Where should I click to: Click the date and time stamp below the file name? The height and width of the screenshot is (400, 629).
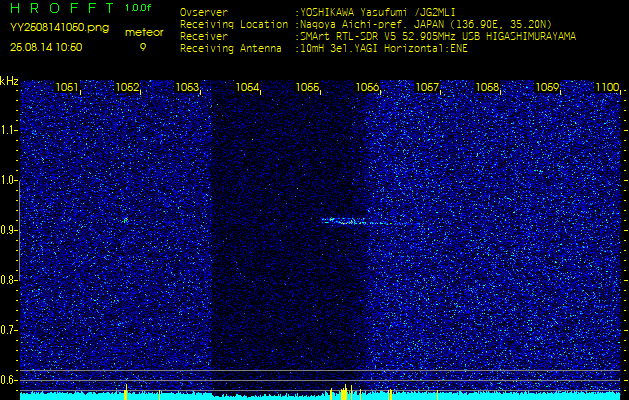pyautogui.click(x=46, y=47)
